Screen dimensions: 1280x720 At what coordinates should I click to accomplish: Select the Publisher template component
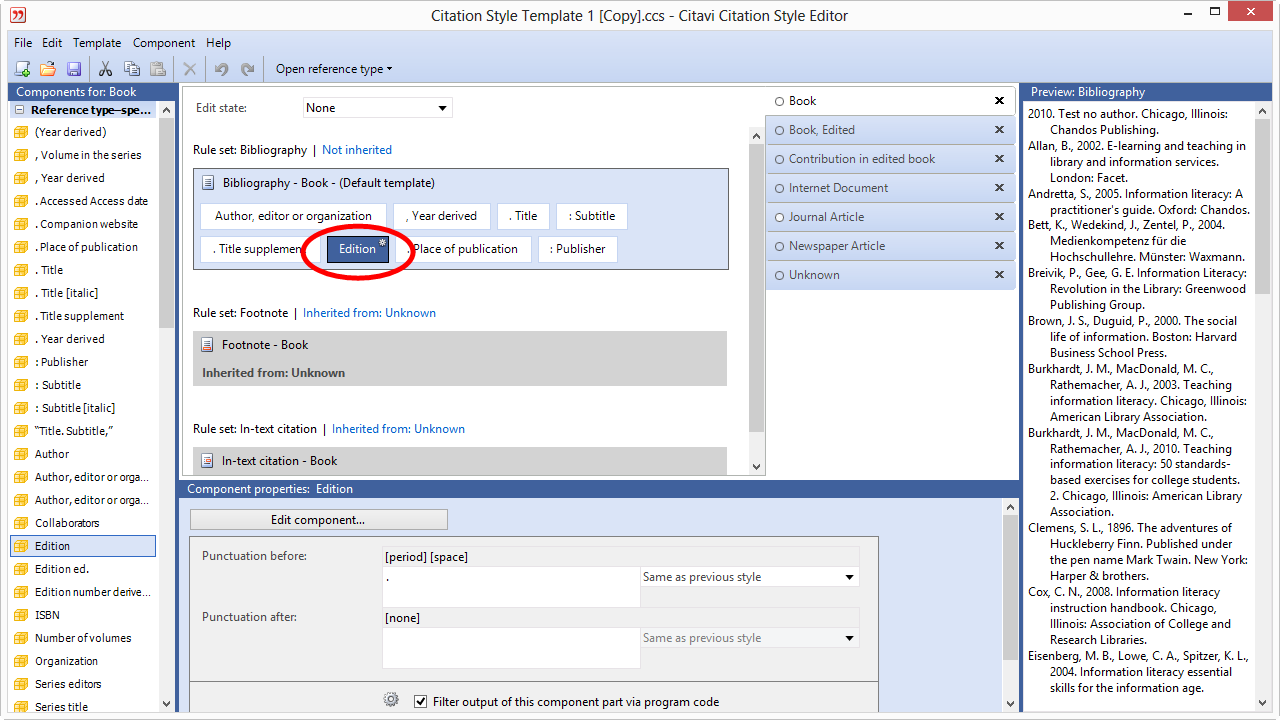[577, 249]
